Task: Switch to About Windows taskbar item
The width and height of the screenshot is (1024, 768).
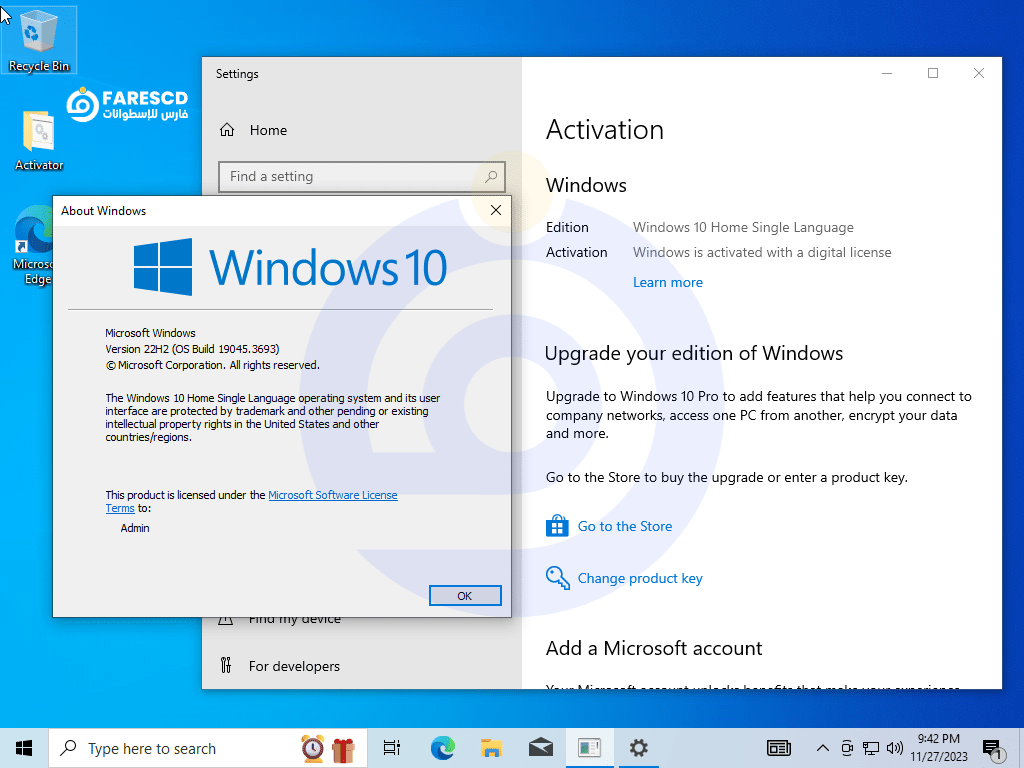Action: tap(589, 748)
